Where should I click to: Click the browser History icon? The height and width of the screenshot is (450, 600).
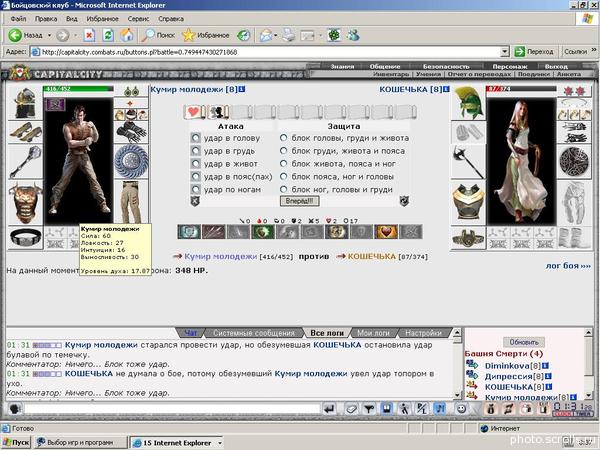(x=243, y=36)
